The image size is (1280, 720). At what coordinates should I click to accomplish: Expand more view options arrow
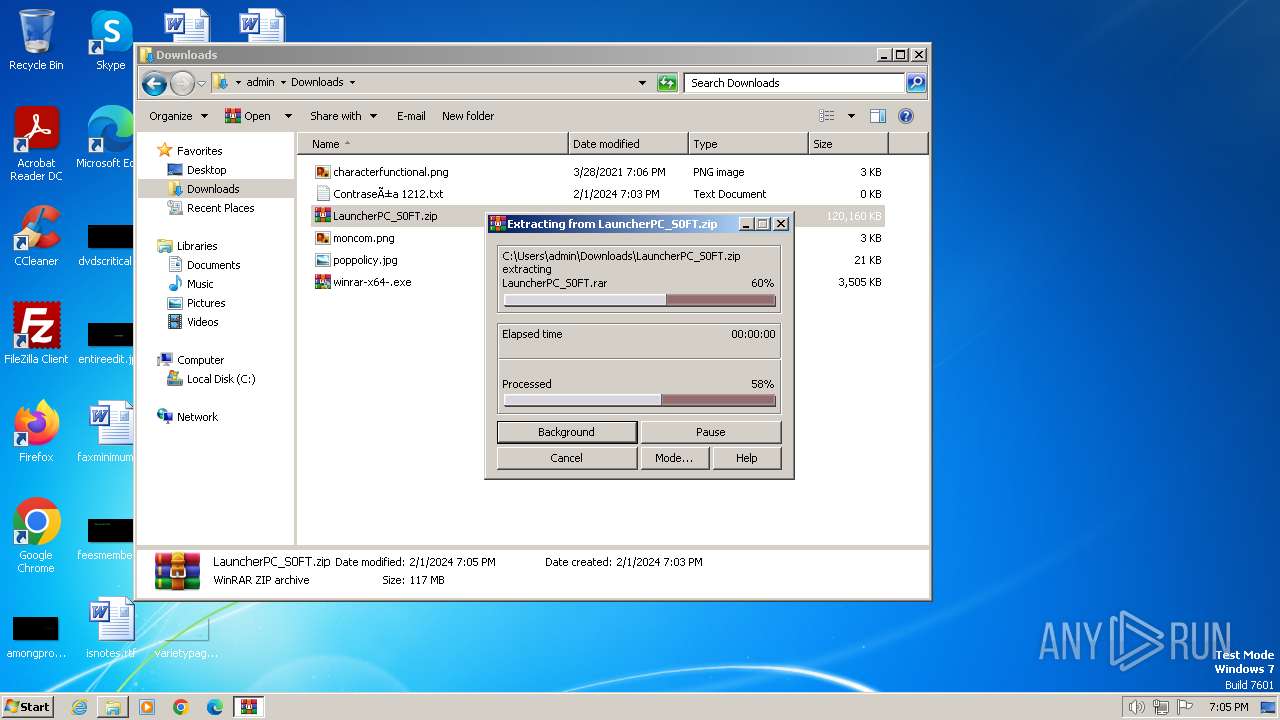click(x=851, y=116)
